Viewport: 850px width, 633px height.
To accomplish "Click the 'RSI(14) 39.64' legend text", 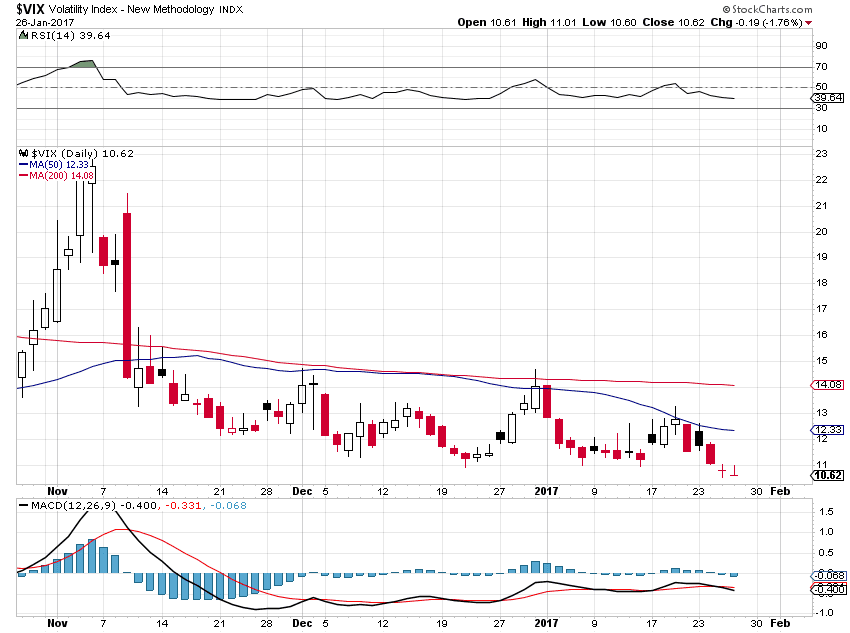I will click(70, 36).
